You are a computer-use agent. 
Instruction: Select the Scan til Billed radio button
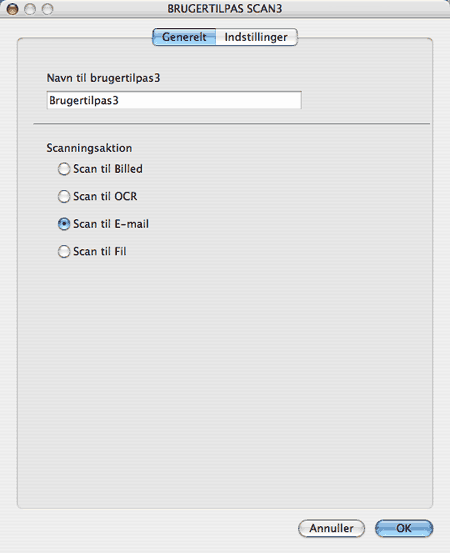pos(64,169)
